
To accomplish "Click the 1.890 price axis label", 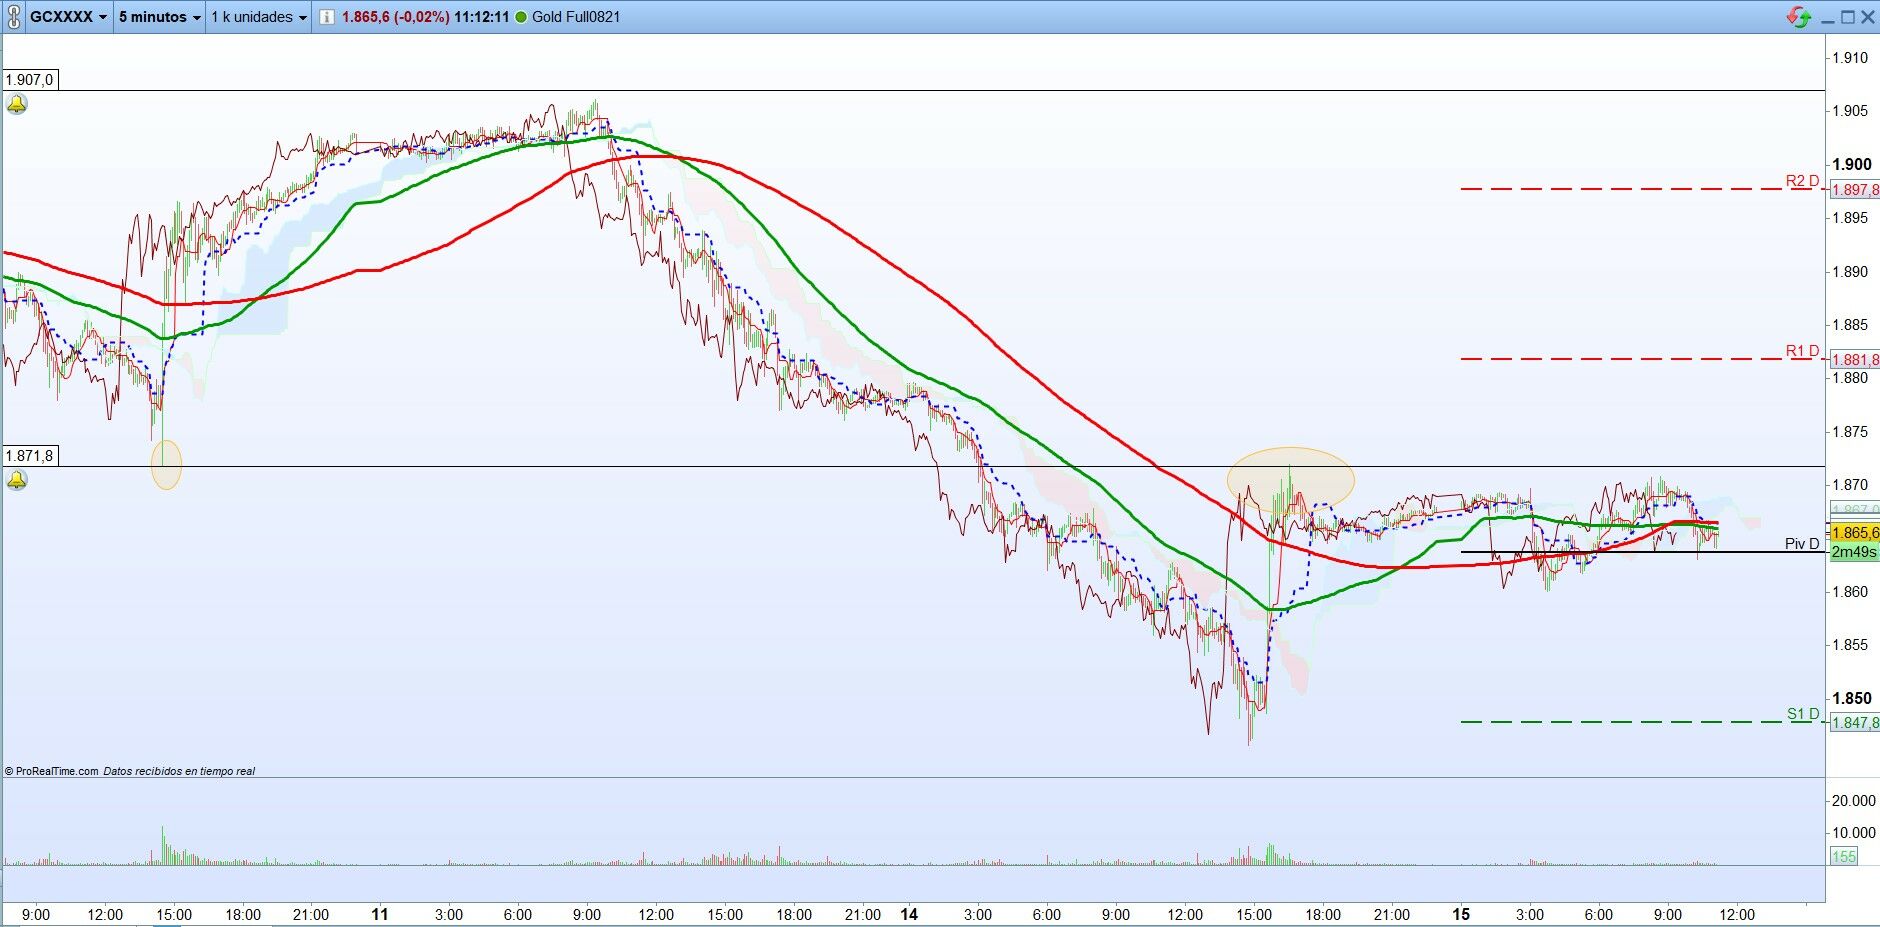I will [1850, 272].
